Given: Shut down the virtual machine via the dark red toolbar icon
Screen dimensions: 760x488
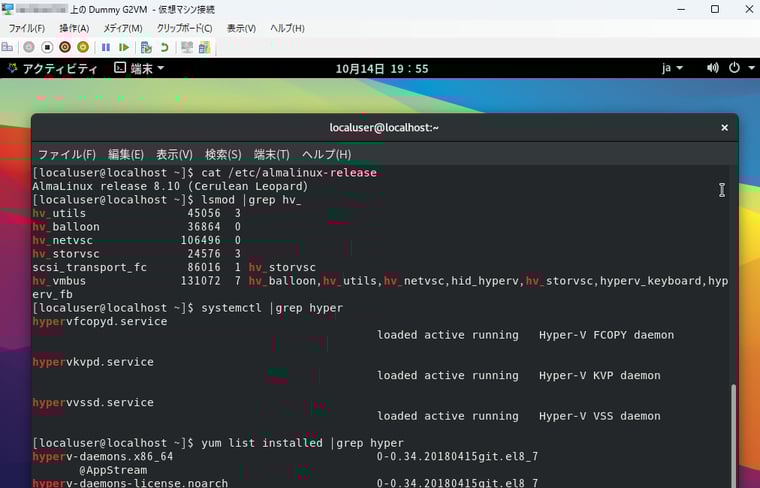Looking at the screenshot, I should click(65, 47).
